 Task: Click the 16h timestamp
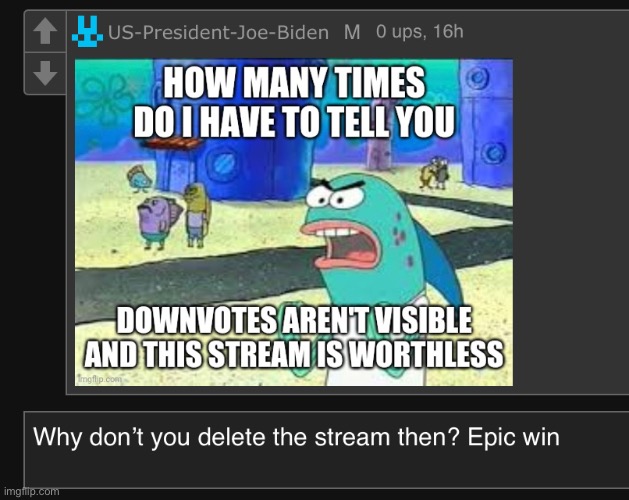[x=448, y=31]
